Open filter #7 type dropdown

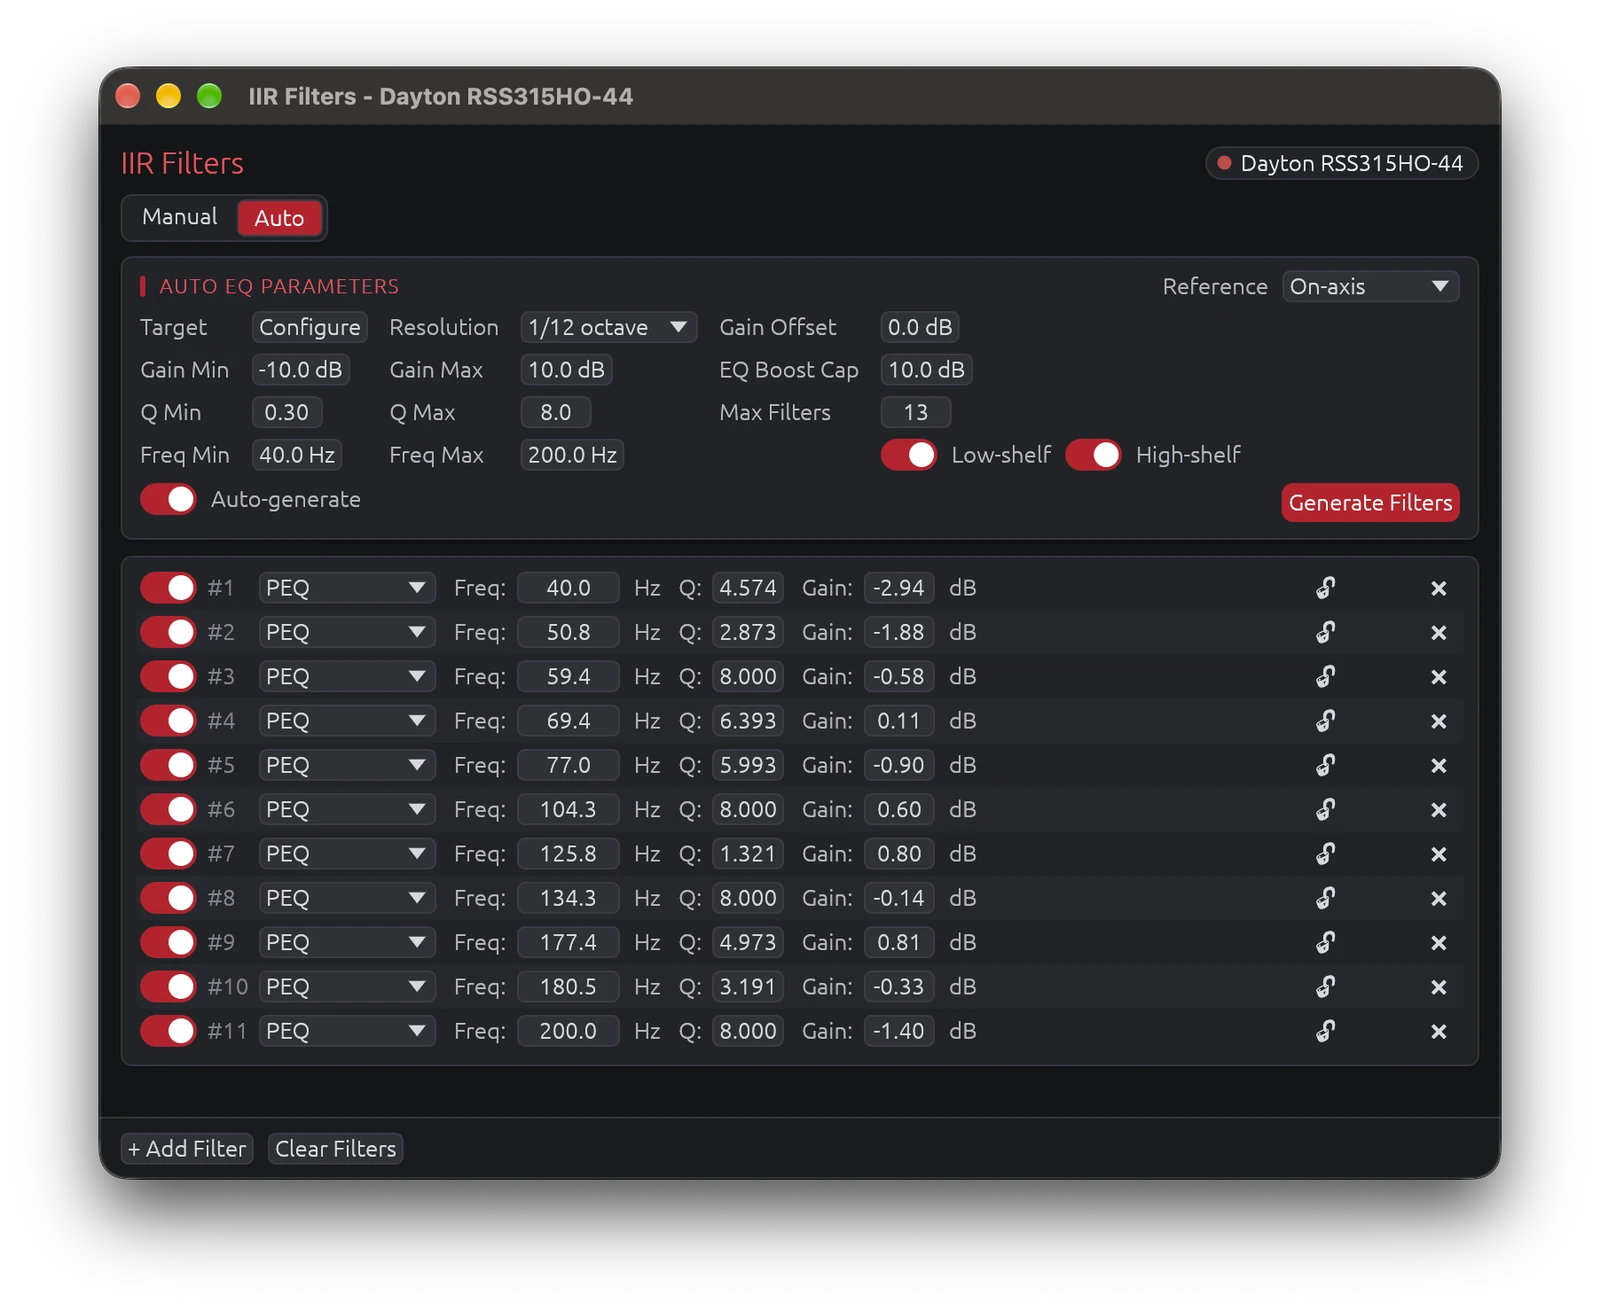pos(347,854)
